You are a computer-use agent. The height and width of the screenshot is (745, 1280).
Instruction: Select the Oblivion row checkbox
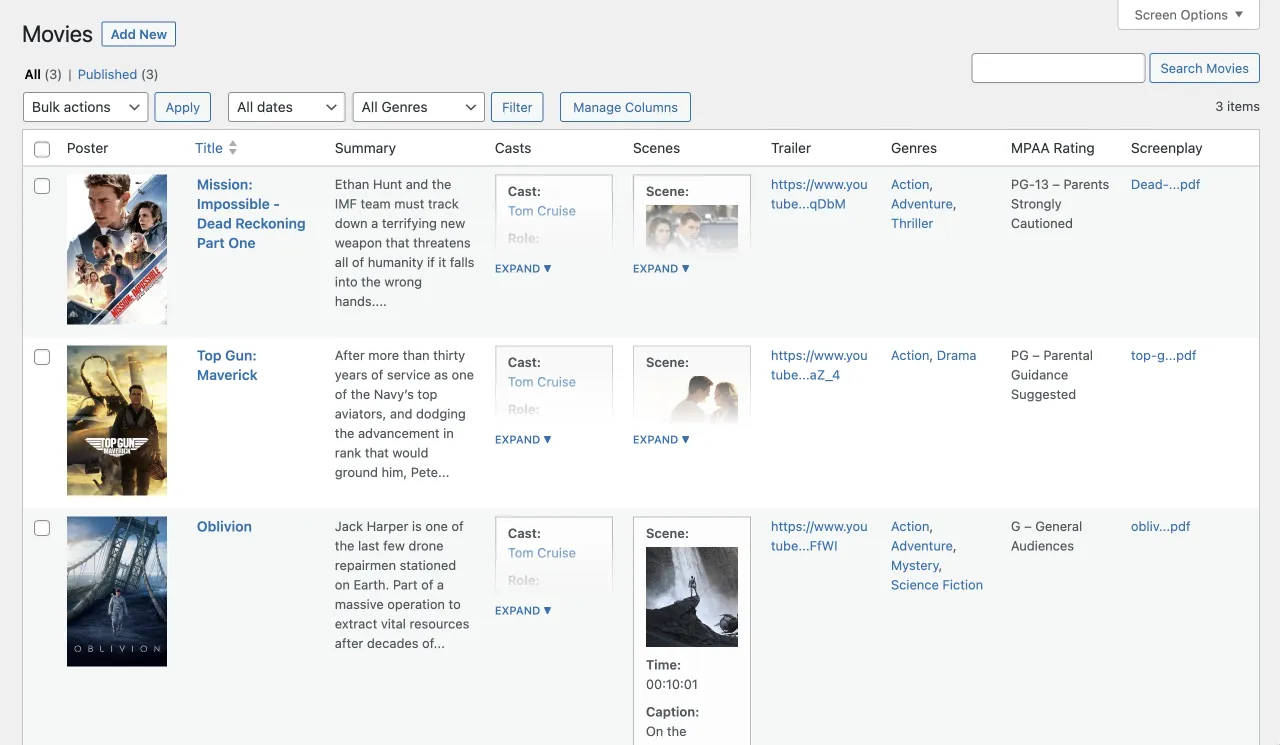point(42,528)
